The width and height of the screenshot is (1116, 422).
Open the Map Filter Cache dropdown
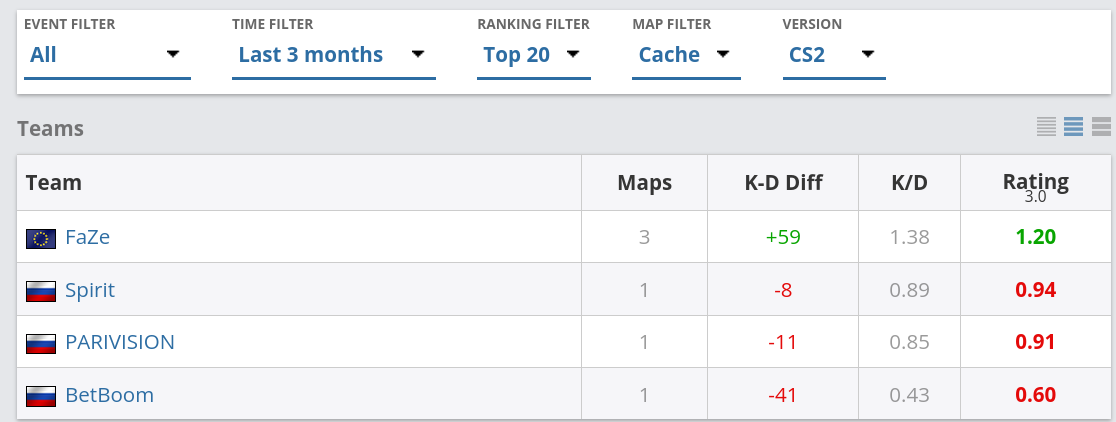[686, 55]
